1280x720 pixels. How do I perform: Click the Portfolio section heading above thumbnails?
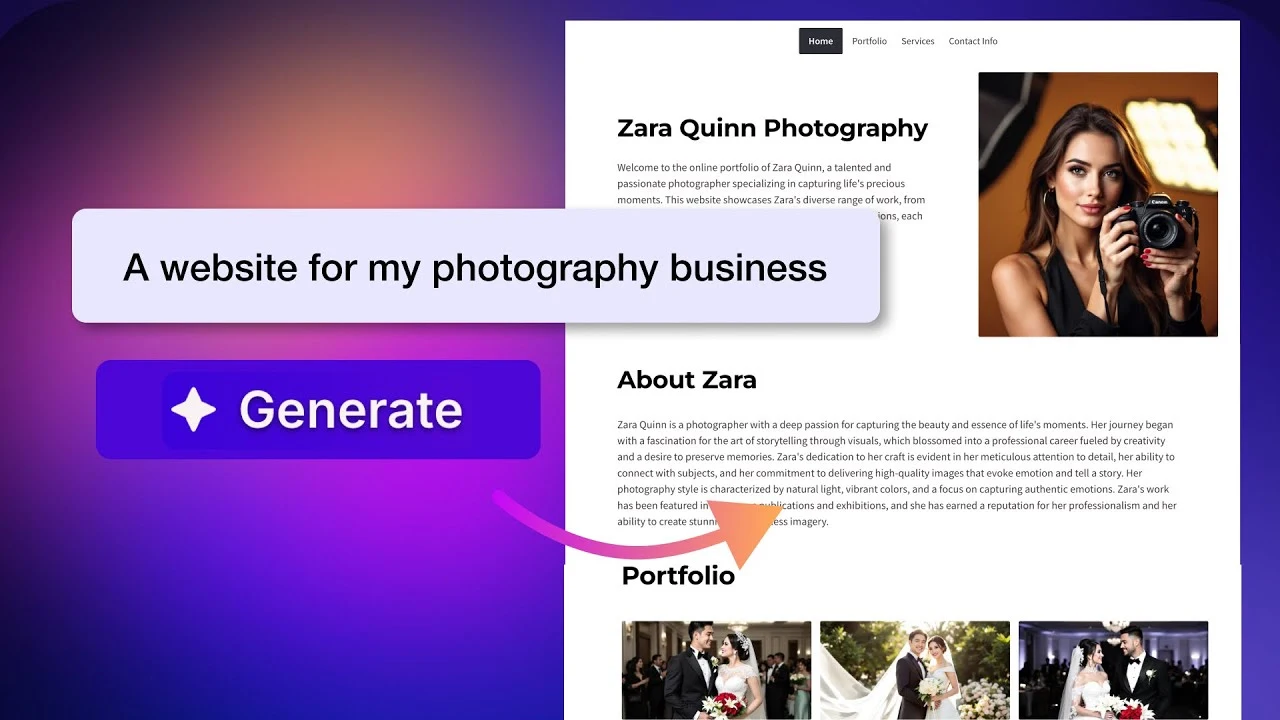point(678,576)
